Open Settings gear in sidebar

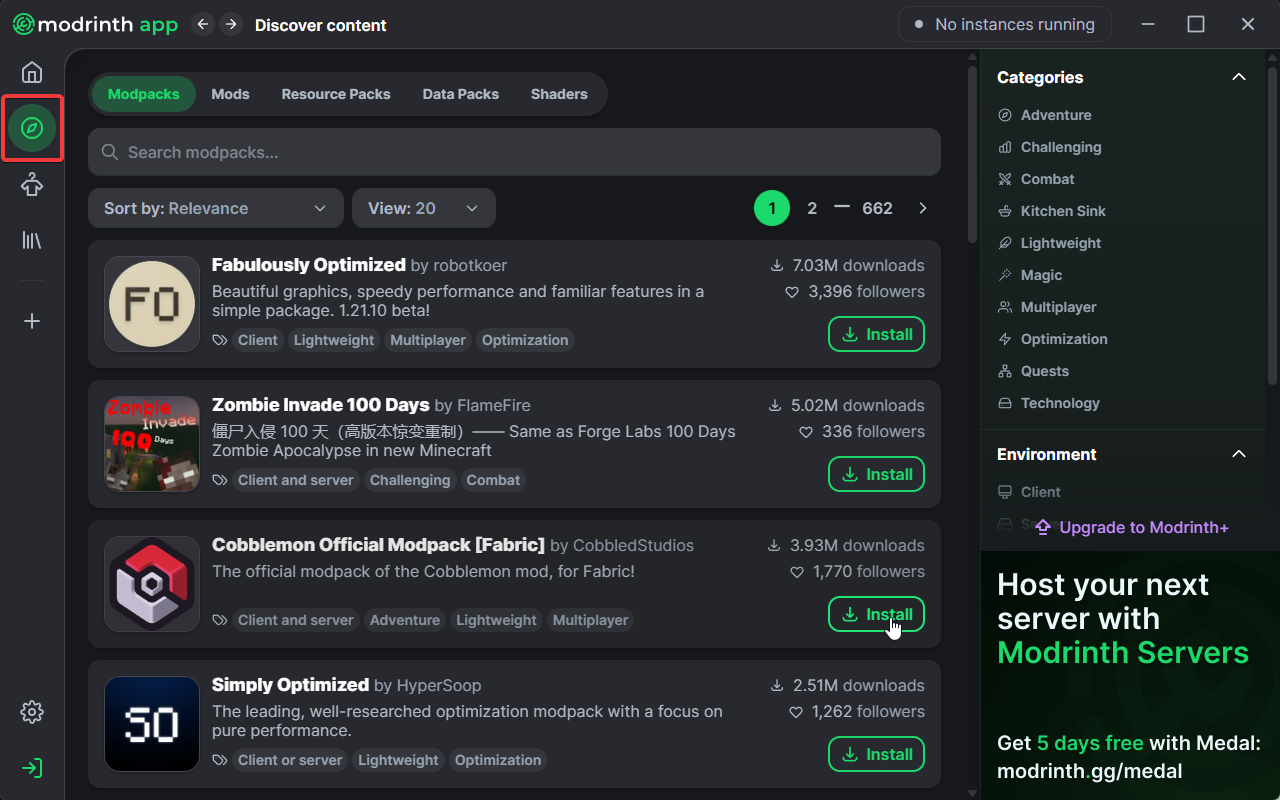32,712
